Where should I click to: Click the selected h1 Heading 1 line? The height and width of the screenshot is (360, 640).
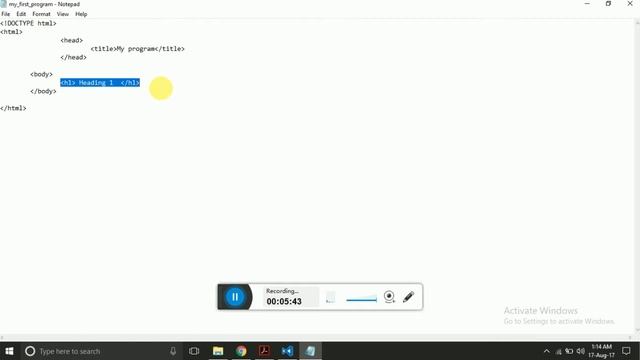100,83
